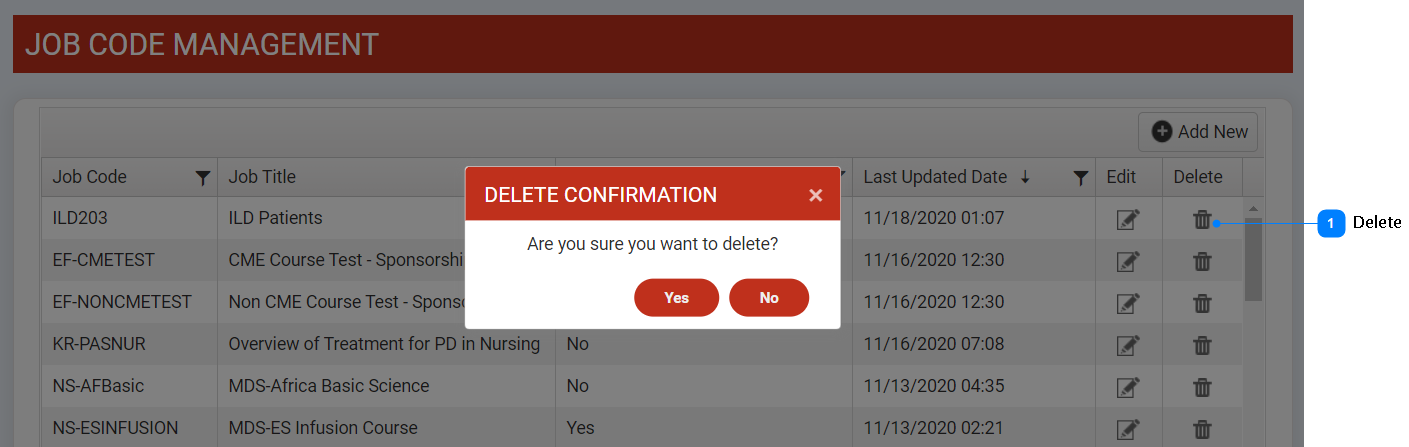Screen dimensions: 1409x447
Task: Close the Delete Confirmation dialog
Action: pyautogui.click(x=816, y=195)
